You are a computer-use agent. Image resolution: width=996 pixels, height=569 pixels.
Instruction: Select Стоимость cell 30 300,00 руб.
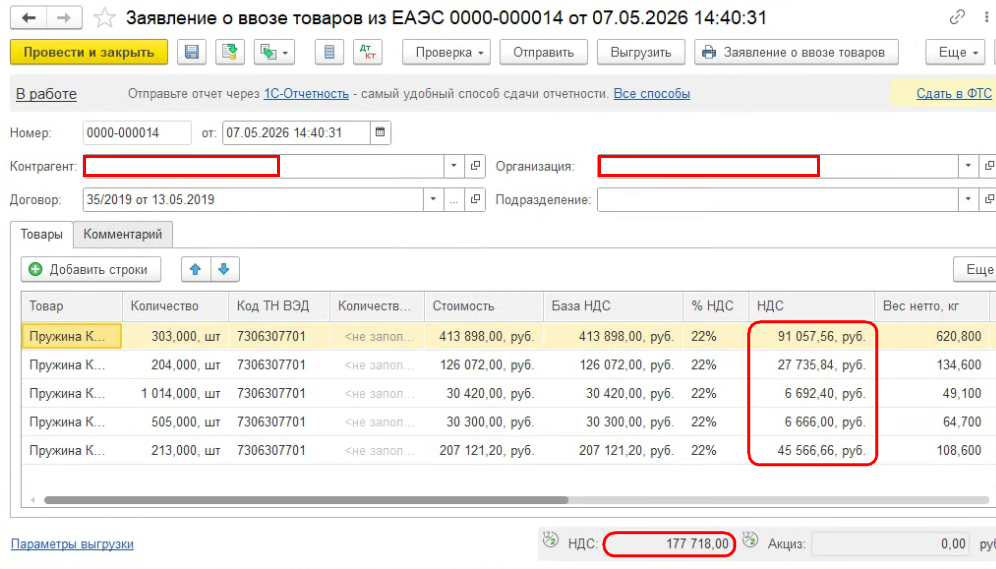(x=483, y=422)
